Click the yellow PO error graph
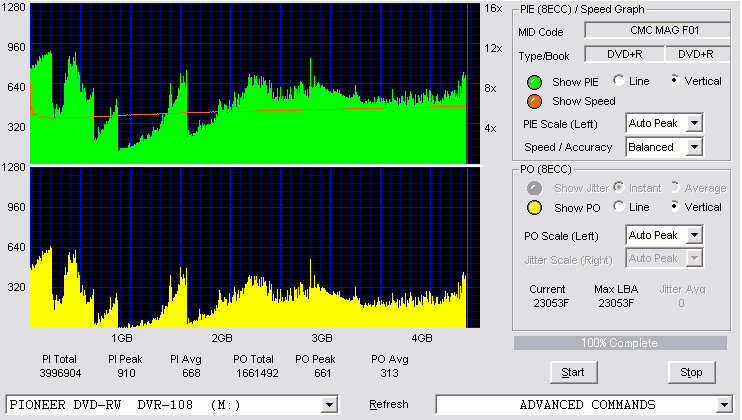Screen dimensions: 742x420 click(x=255, y=247)
